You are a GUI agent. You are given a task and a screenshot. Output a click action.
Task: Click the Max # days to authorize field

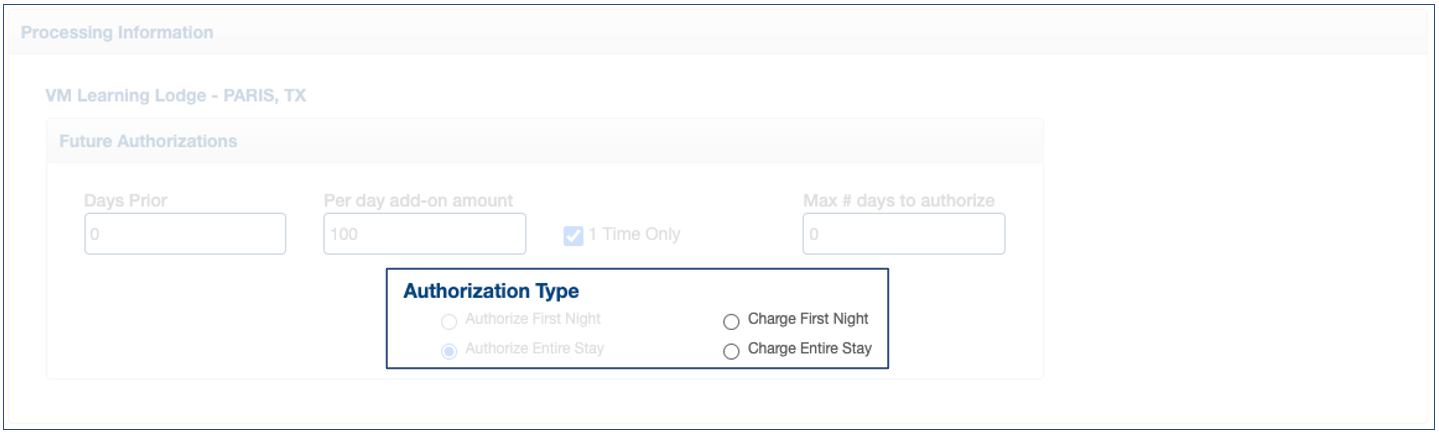pos(903,234)
